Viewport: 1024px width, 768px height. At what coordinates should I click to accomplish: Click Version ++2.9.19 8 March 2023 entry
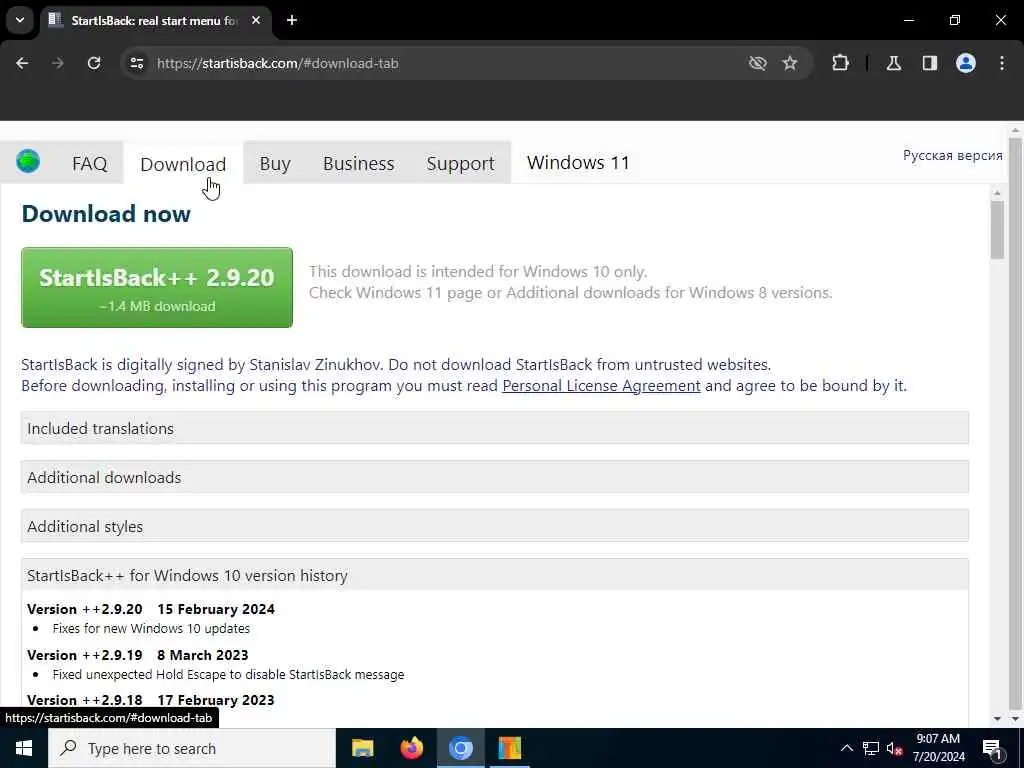point(138,655)
